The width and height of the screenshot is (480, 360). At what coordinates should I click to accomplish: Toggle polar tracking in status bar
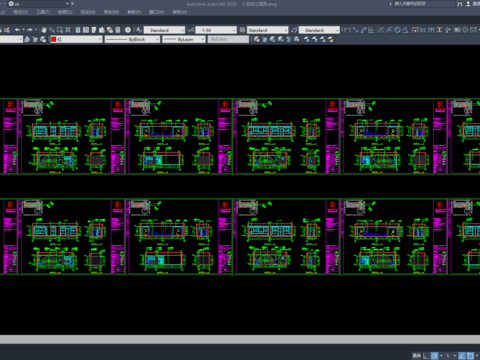(434, 356)
